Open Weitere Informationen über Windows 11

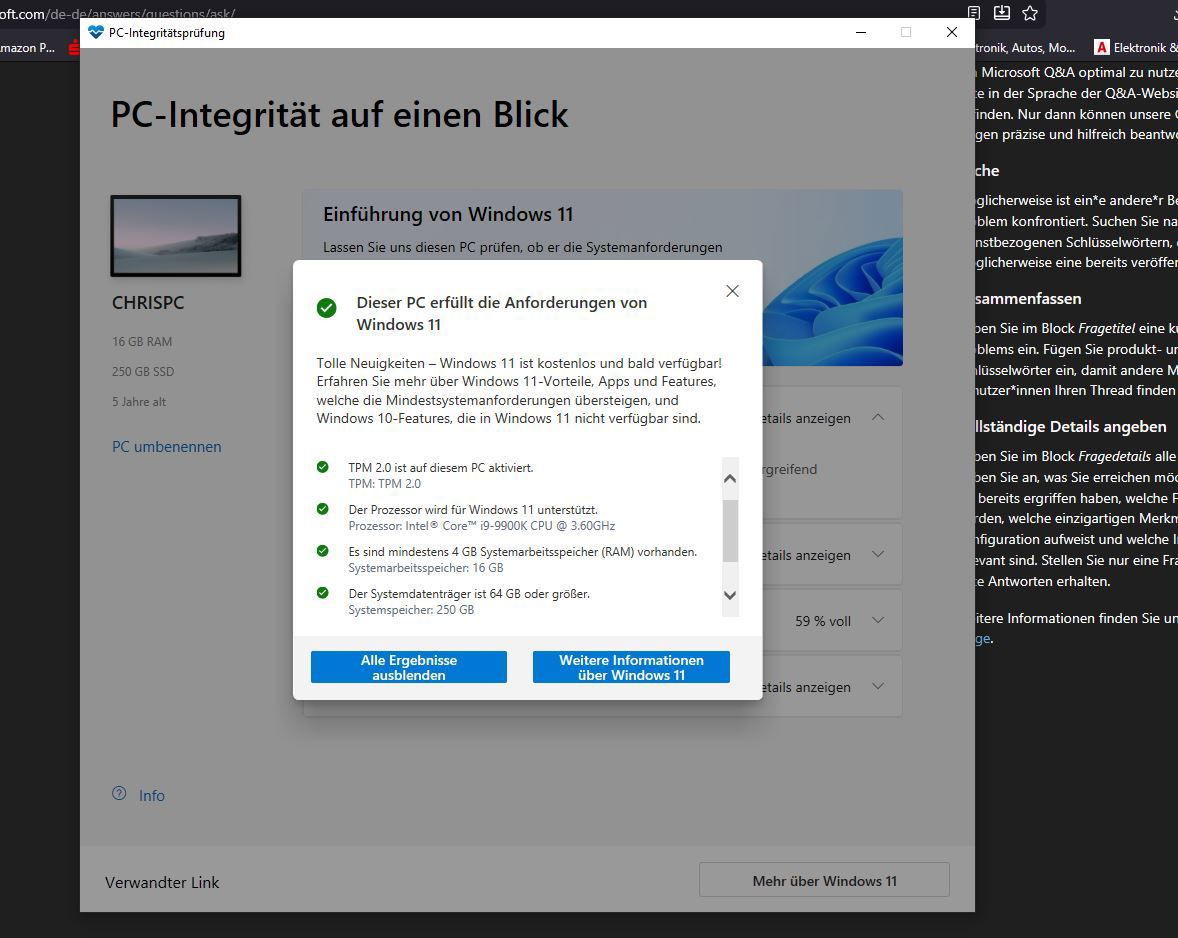click(631, 667)
